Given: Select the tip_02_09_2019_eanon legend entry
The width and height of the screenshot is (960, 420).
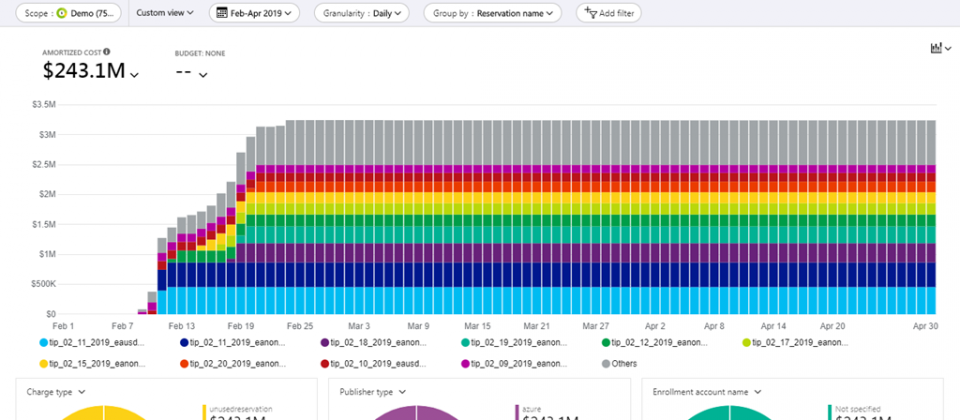Looking at the screenshot, I should point(515,364).
